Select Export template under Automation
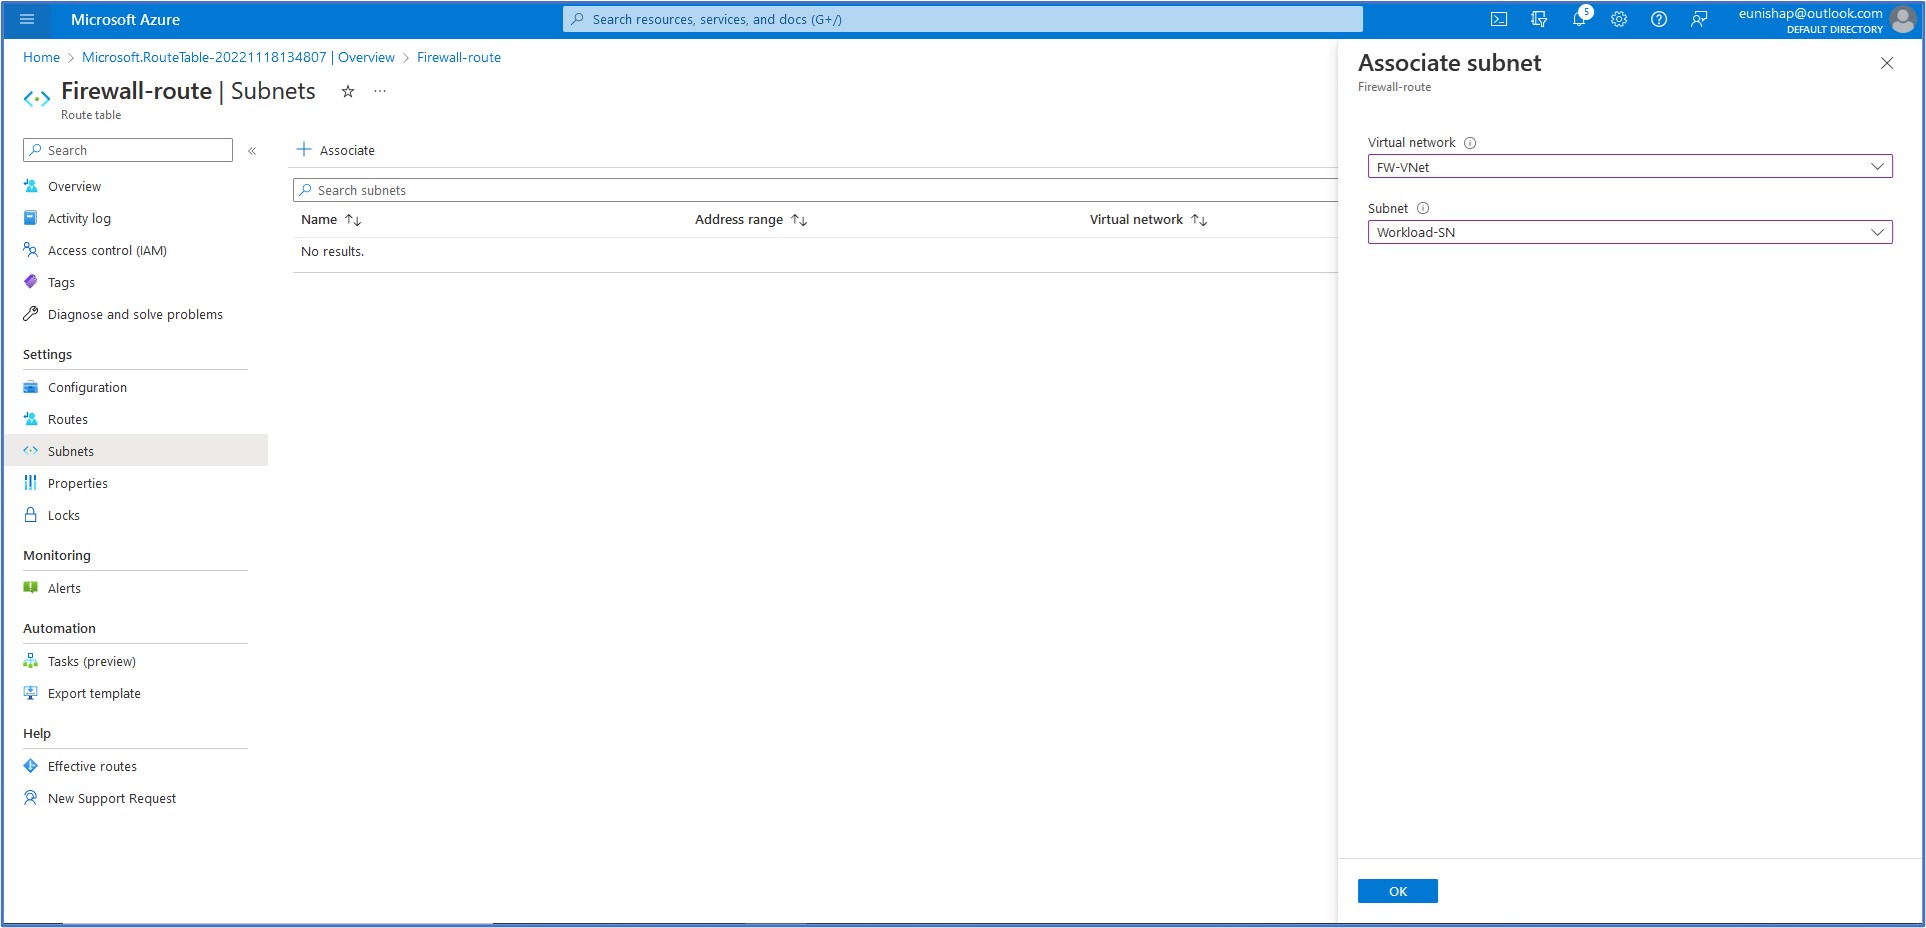Viewport: 1926px width, 928px height. (95, 693)
